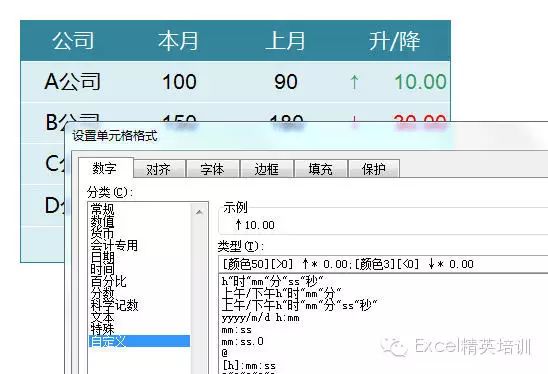Select format mm:ss
This screenshot has height=374, width=548.
[x=237, y=330]
